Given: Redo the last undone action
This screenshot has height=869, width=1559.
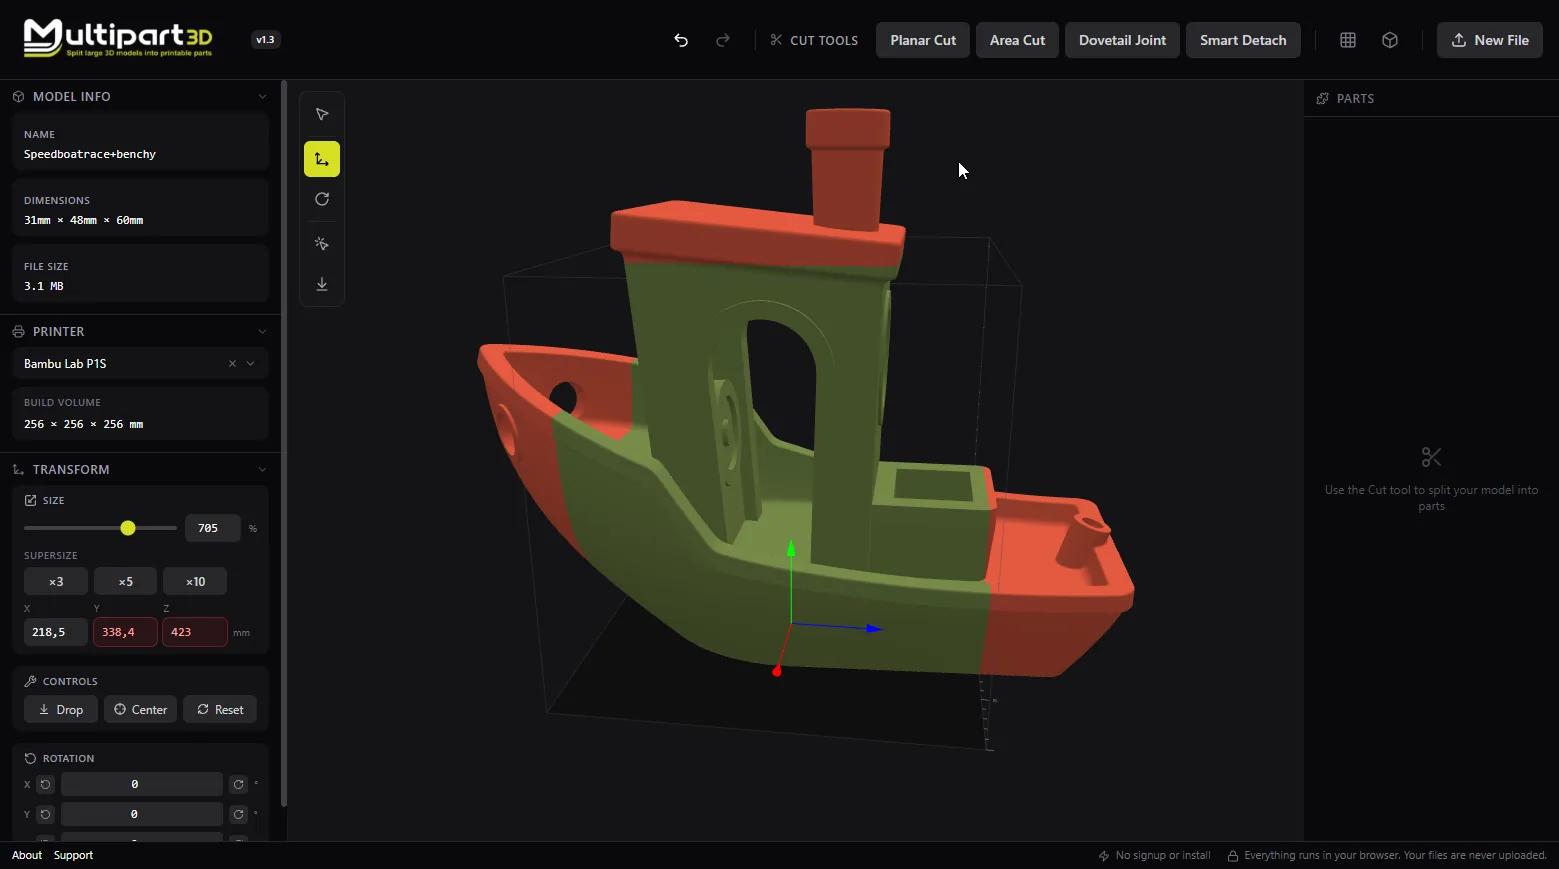Looking at the screenshot, I should [x=723, y=40].
